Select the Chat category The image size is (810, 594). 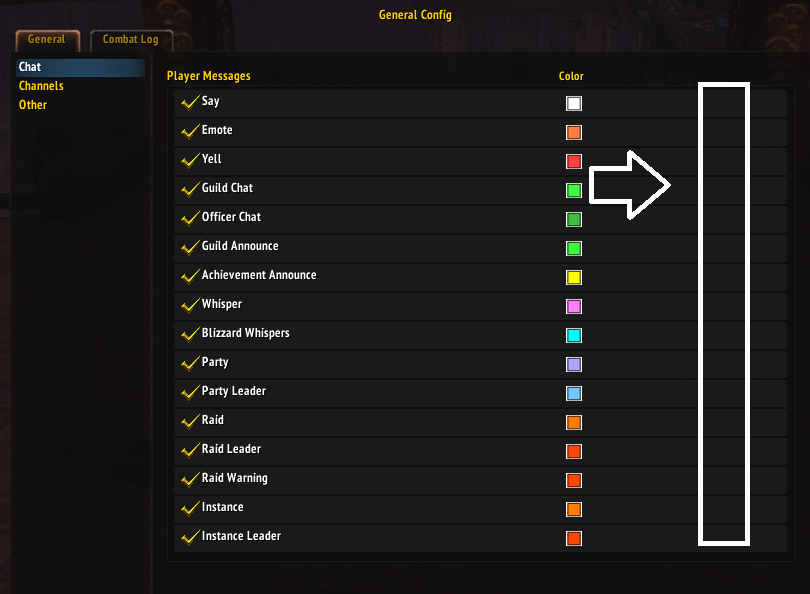(28, 66)
